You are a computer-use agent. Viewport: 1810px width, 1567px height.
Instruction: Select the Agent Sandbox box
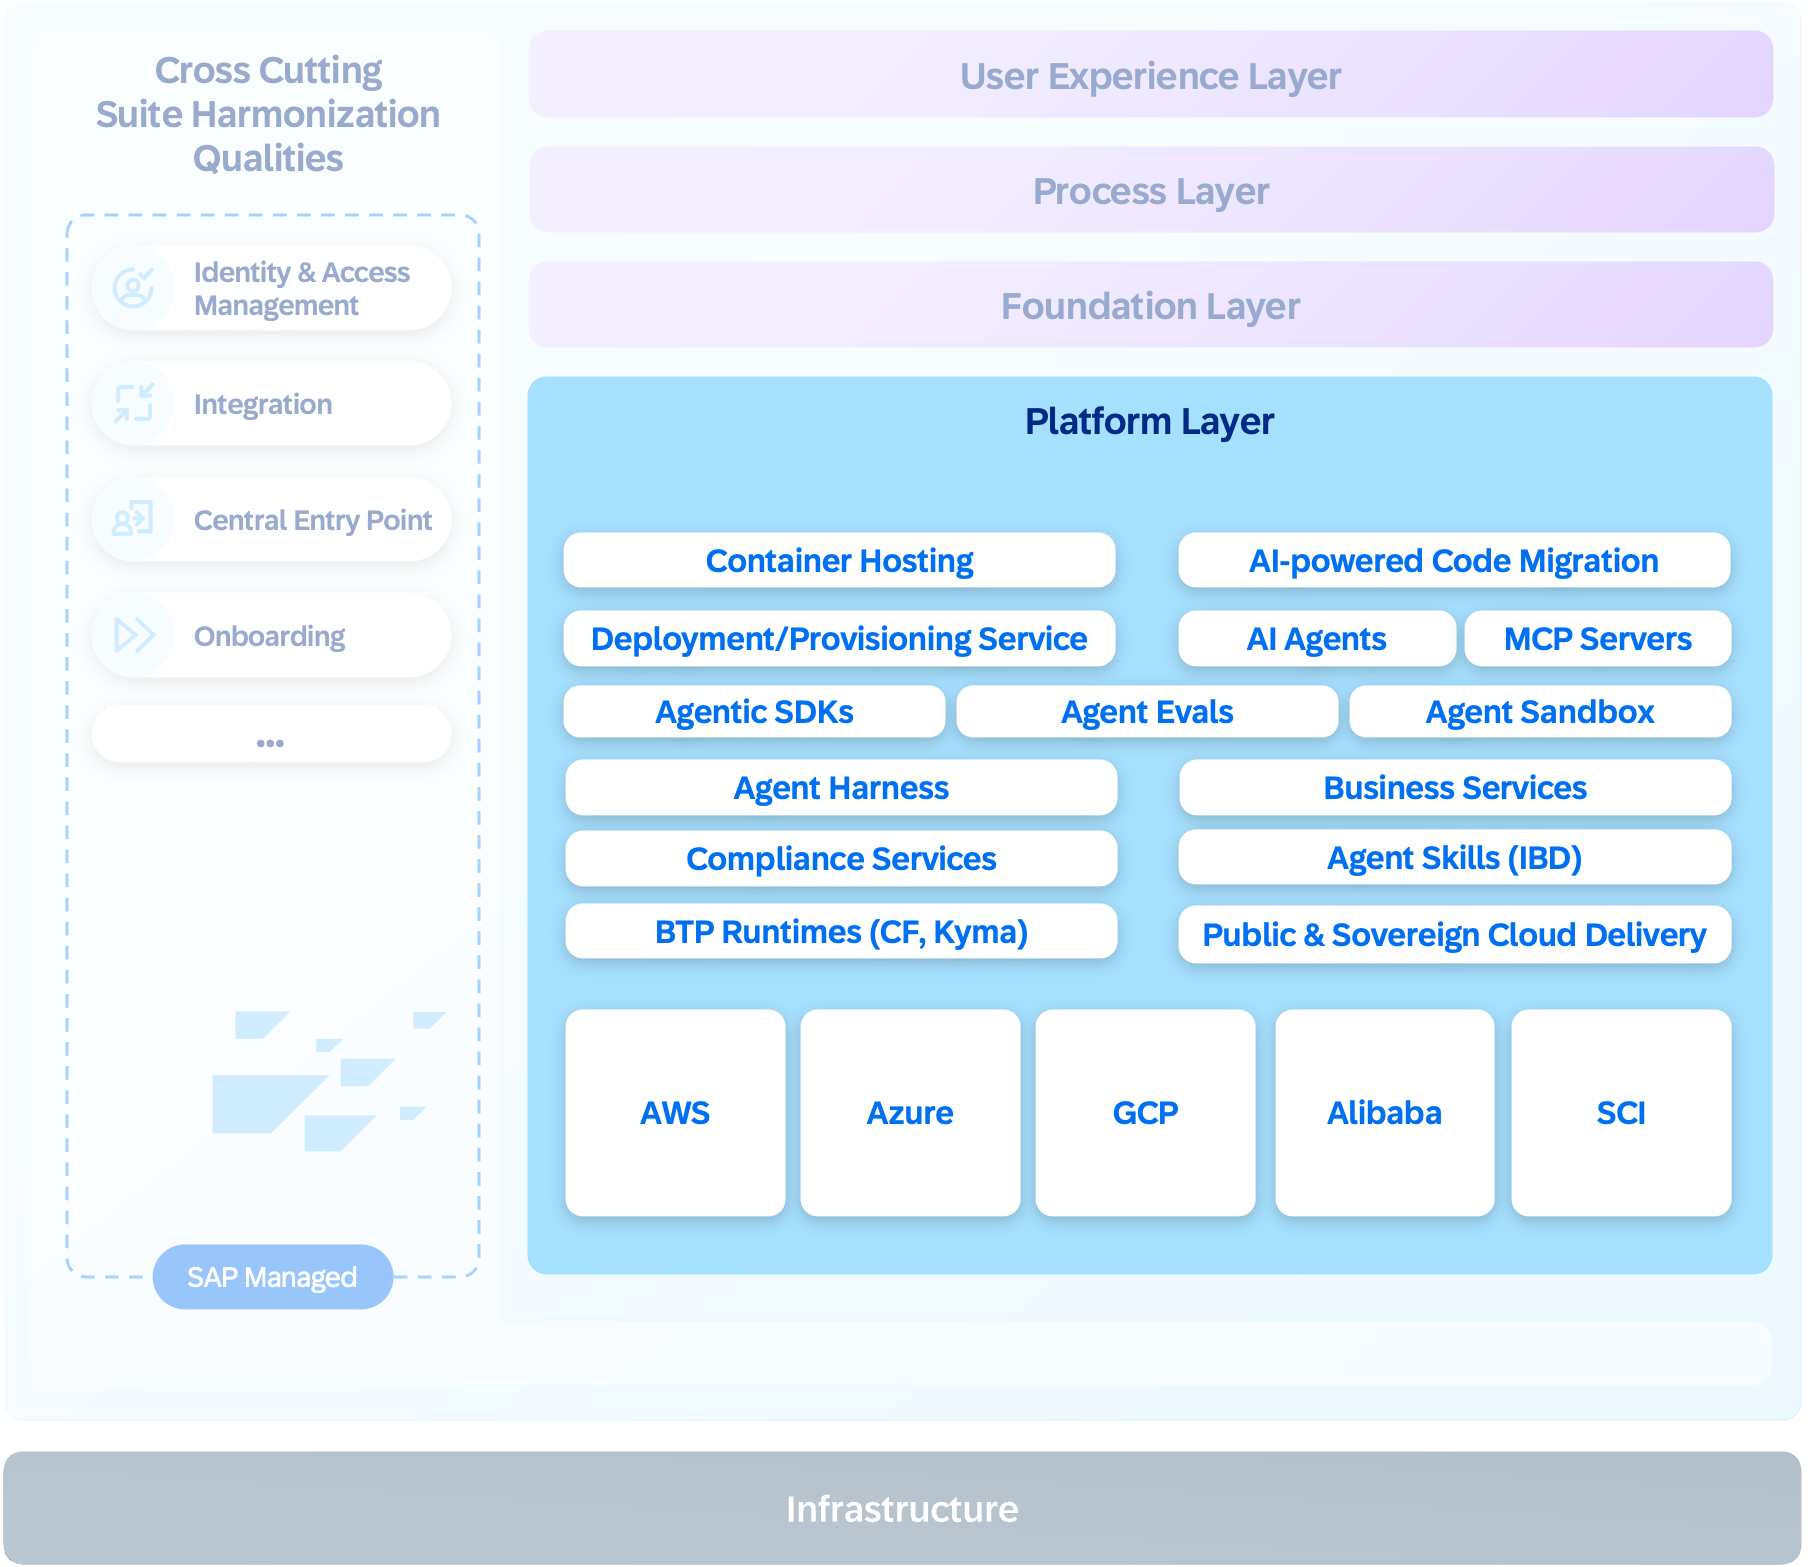pos(1540,711)
